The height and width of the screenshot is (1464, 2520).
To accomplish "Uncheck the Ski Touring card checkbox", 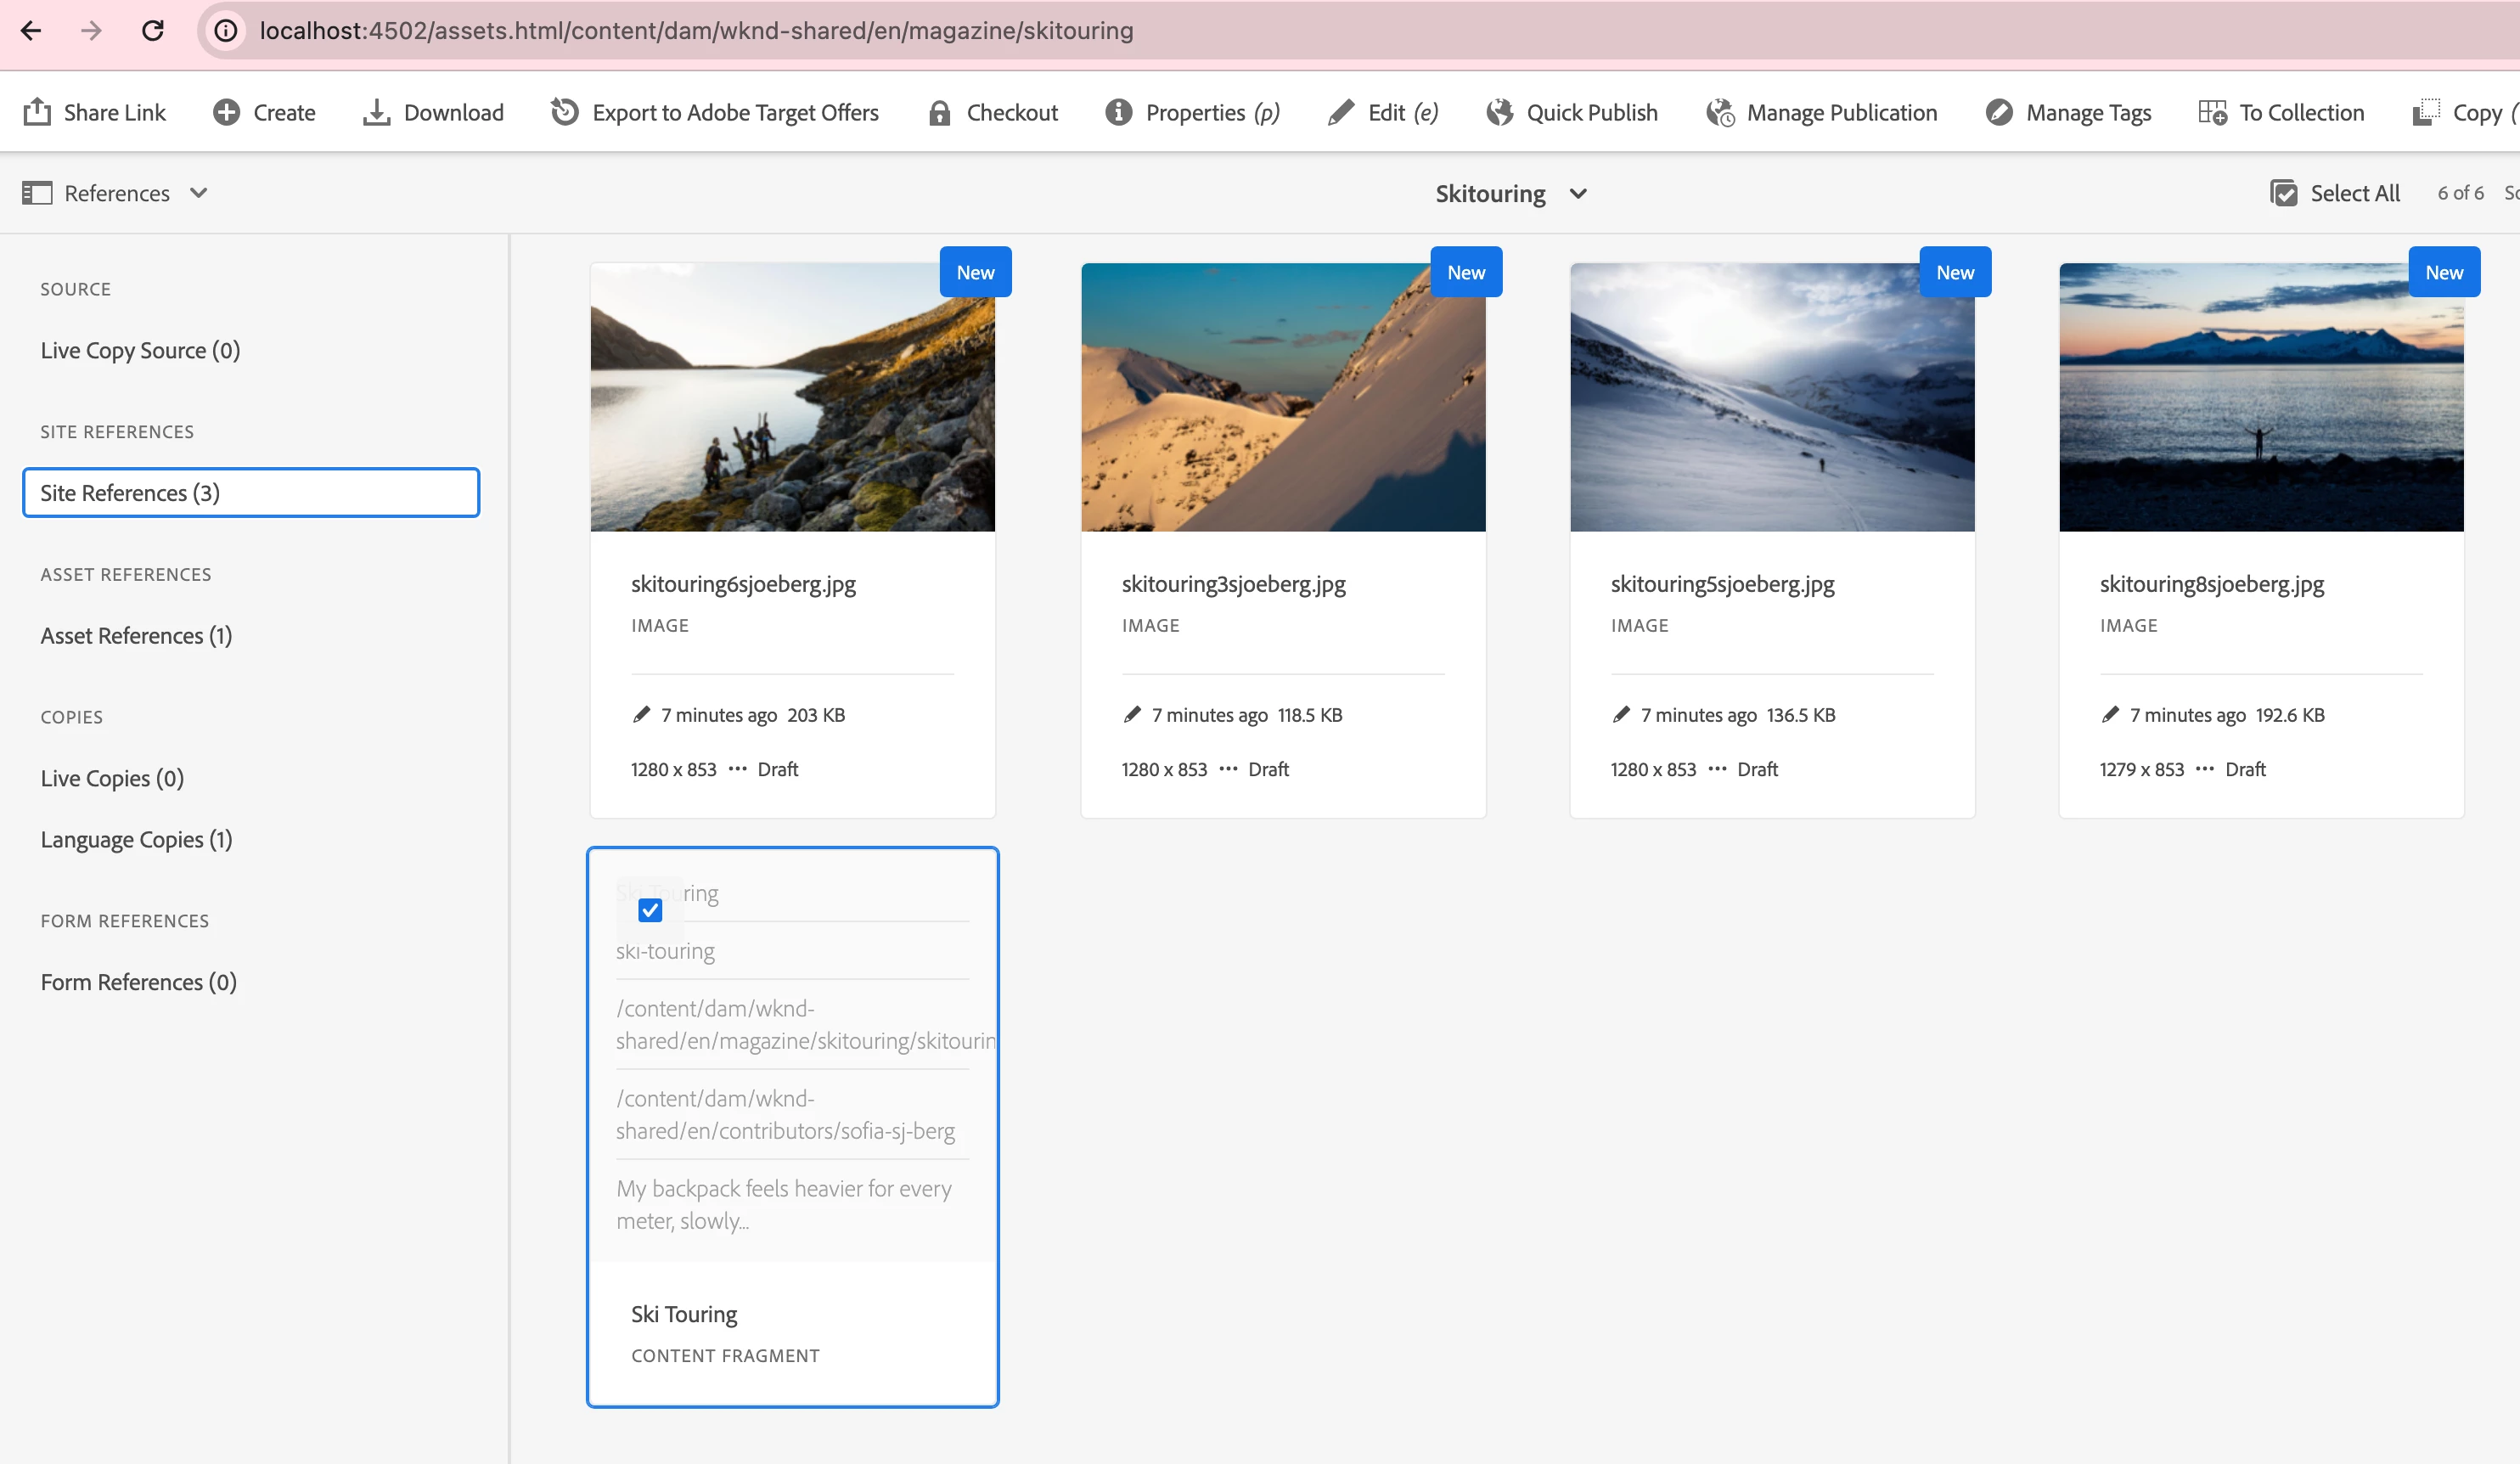I will [650, 910].
